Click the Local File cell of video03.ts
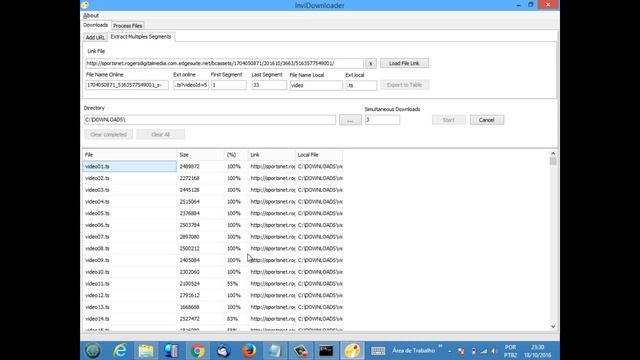 [x=320, y=190]
